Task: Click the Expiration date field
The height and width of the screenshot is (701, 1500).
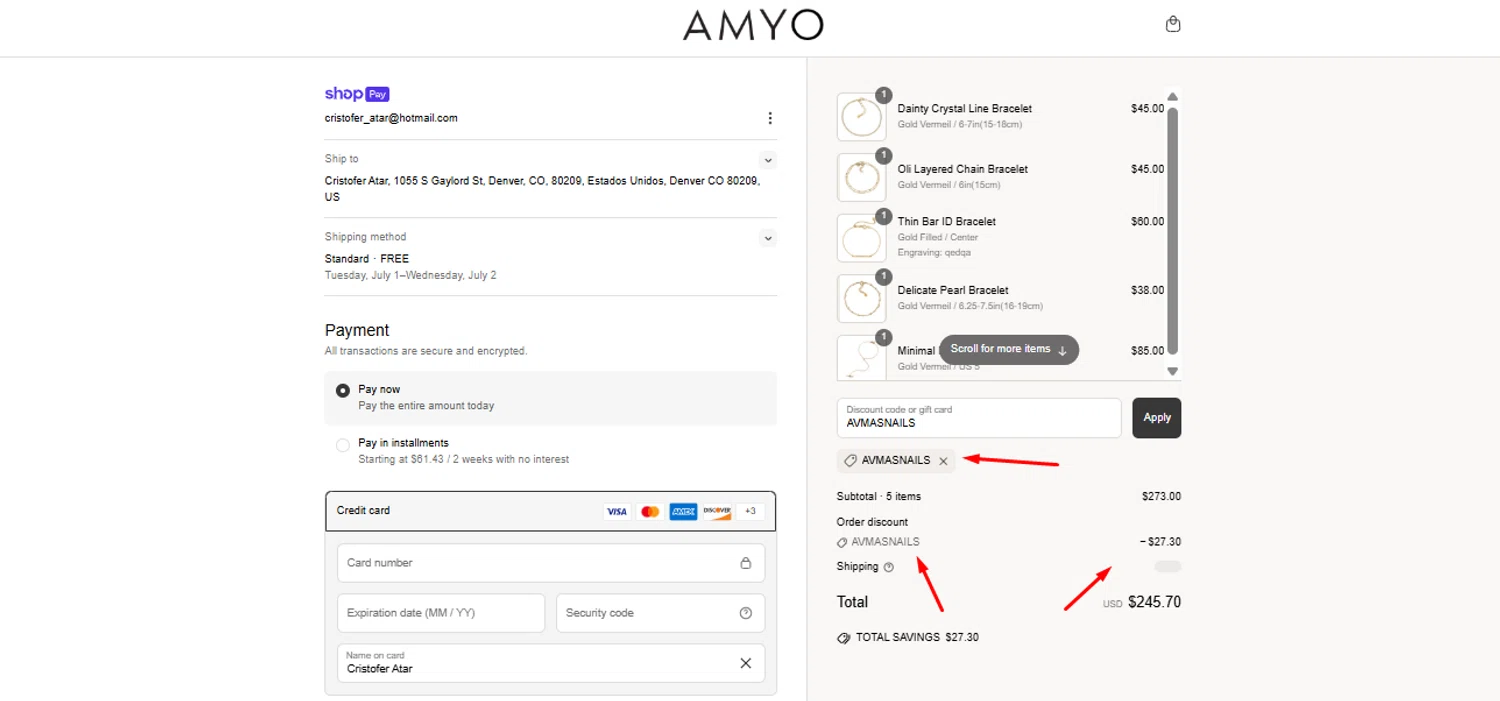Action: point(441,613)
